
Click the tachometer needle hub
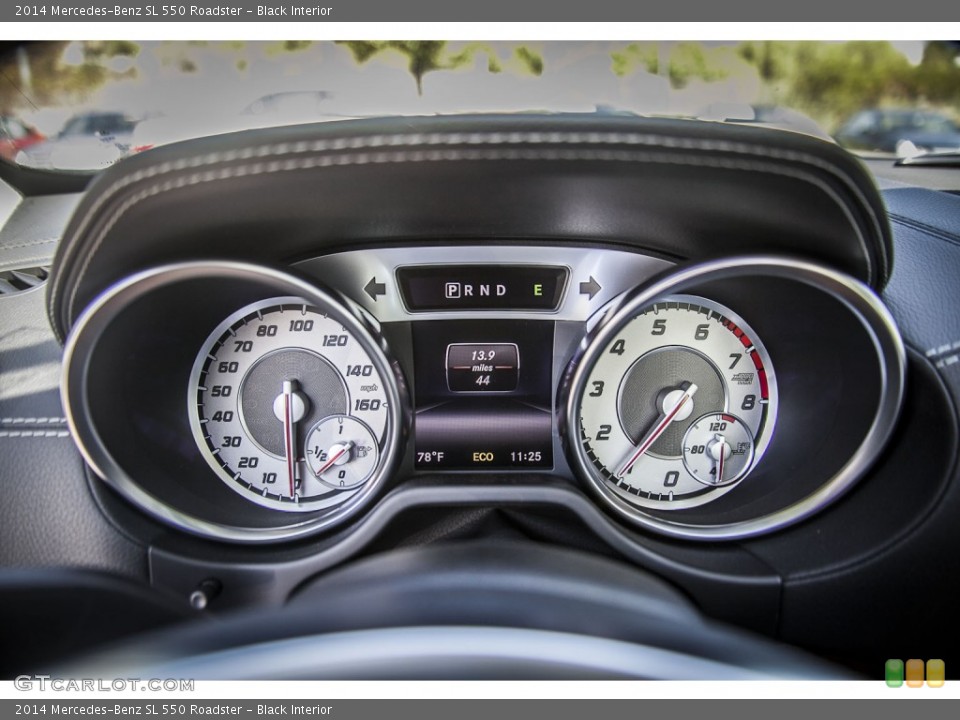(676, 404)
